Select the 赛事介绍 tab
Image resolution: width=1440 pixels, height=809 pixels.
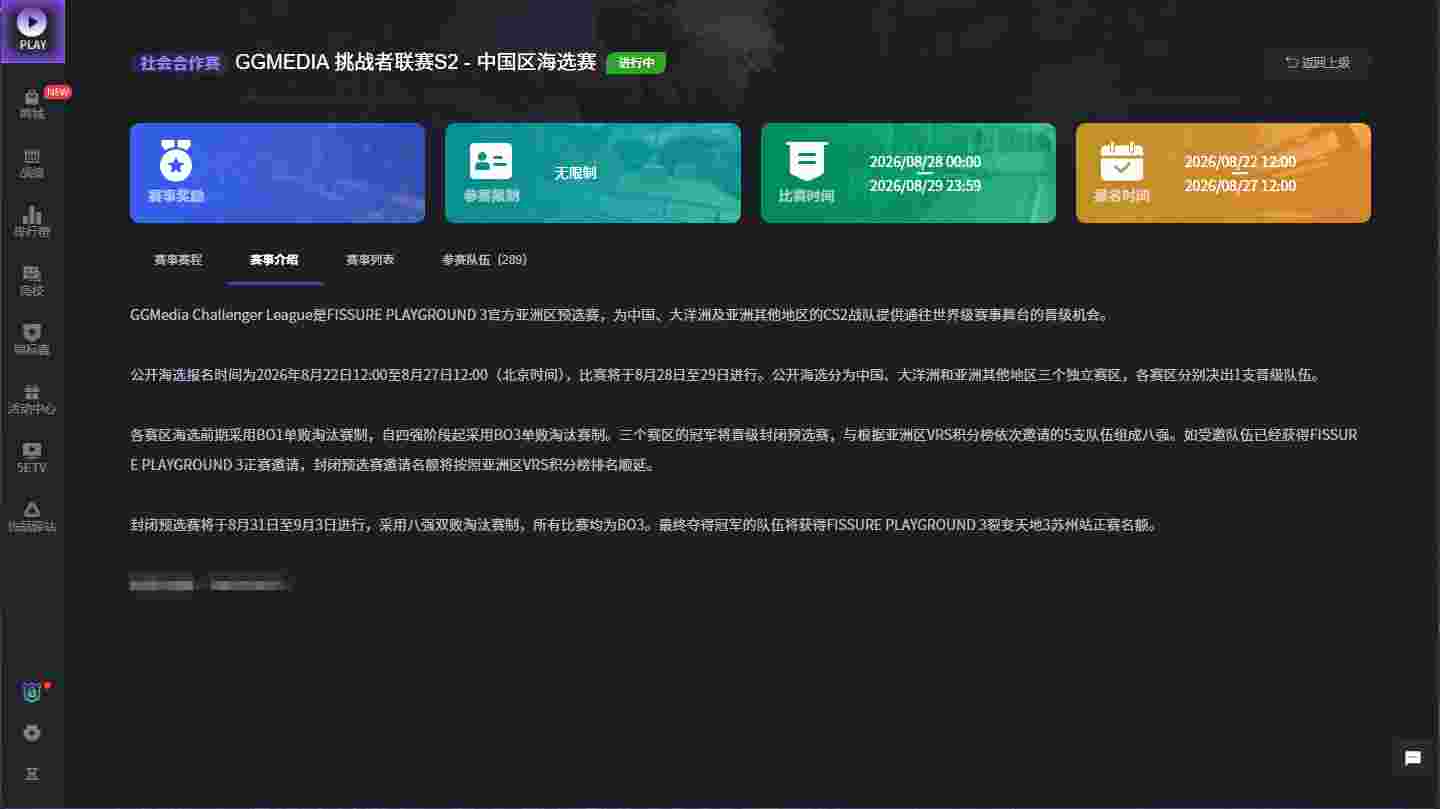point(274,260)
